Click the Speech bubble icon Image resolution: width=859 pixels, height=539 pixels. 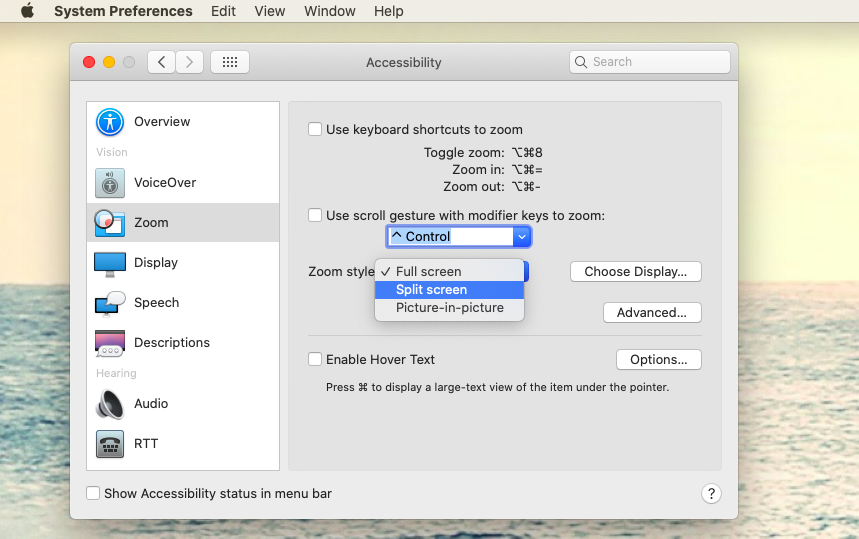click(x=110, y=304)
